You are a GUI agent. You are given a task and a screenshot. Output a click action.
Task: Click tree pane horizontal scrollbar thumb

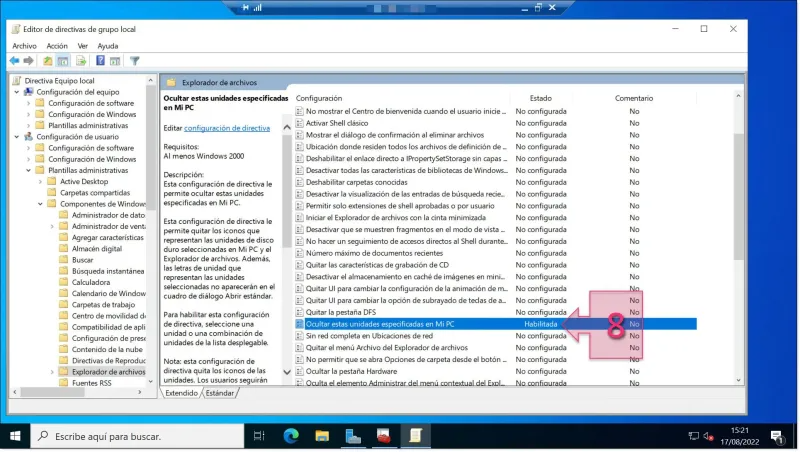pyautogui.click(x=52, y=392)
